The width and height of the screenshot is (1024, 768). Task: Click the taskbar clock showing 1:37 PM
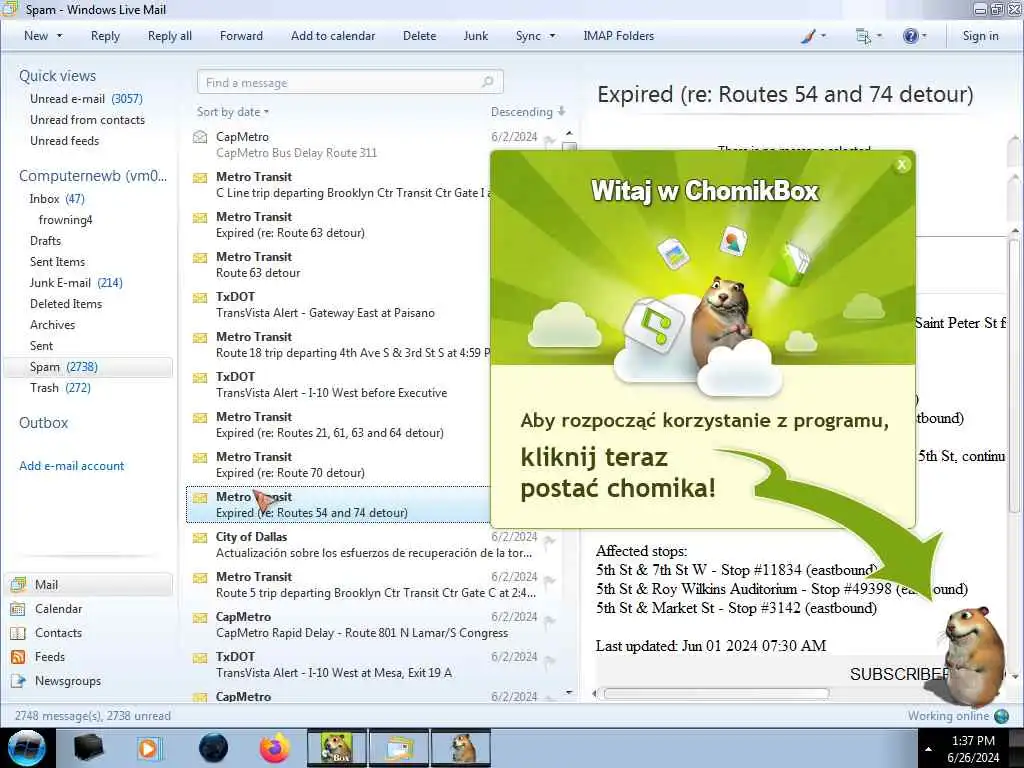coord(972,749)
